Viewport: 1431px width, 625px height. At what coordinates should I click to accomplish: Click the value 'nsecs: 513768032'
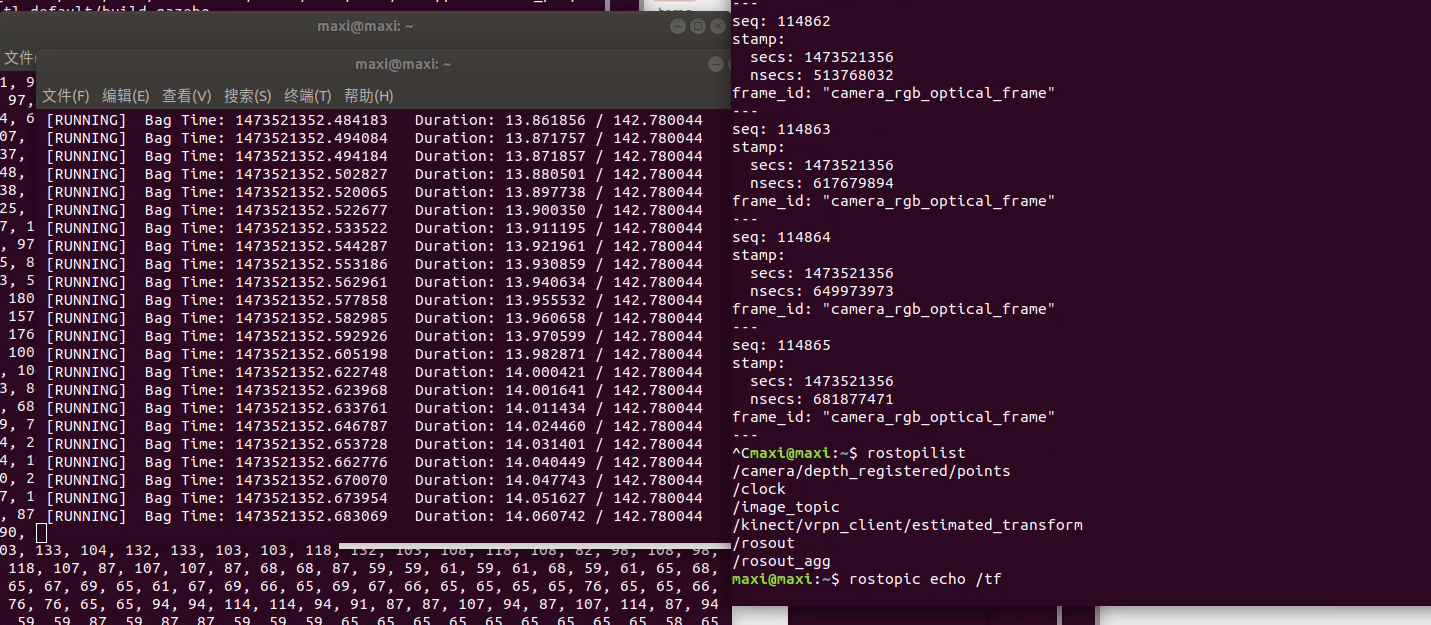pos(822,75)
